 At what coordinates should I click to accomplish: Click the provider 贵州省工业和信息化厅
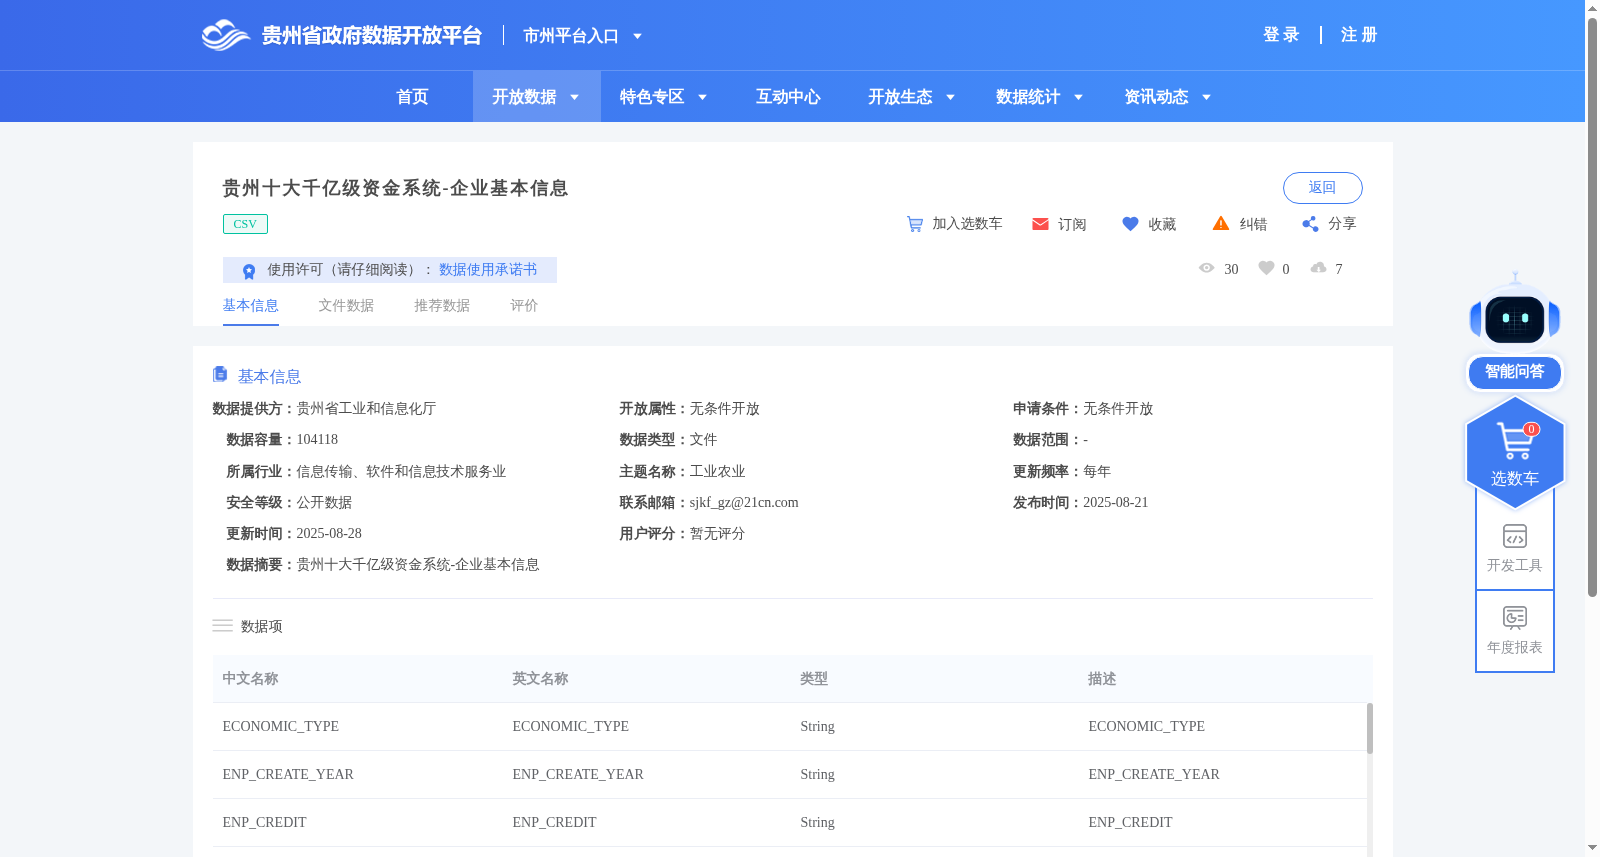click(x=366, y=409)
